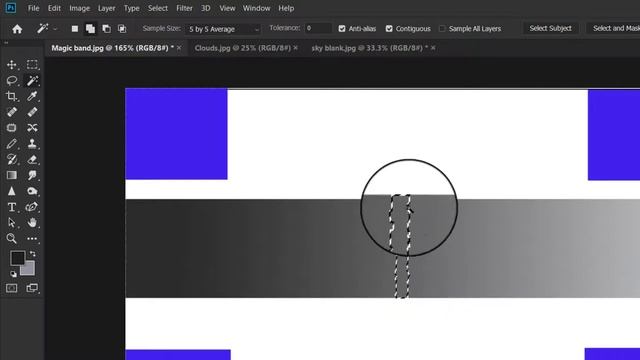The width and height of the screenshot is (640, 360).
Task: Choose Add to Selection mode
Action: coord(90,29)
